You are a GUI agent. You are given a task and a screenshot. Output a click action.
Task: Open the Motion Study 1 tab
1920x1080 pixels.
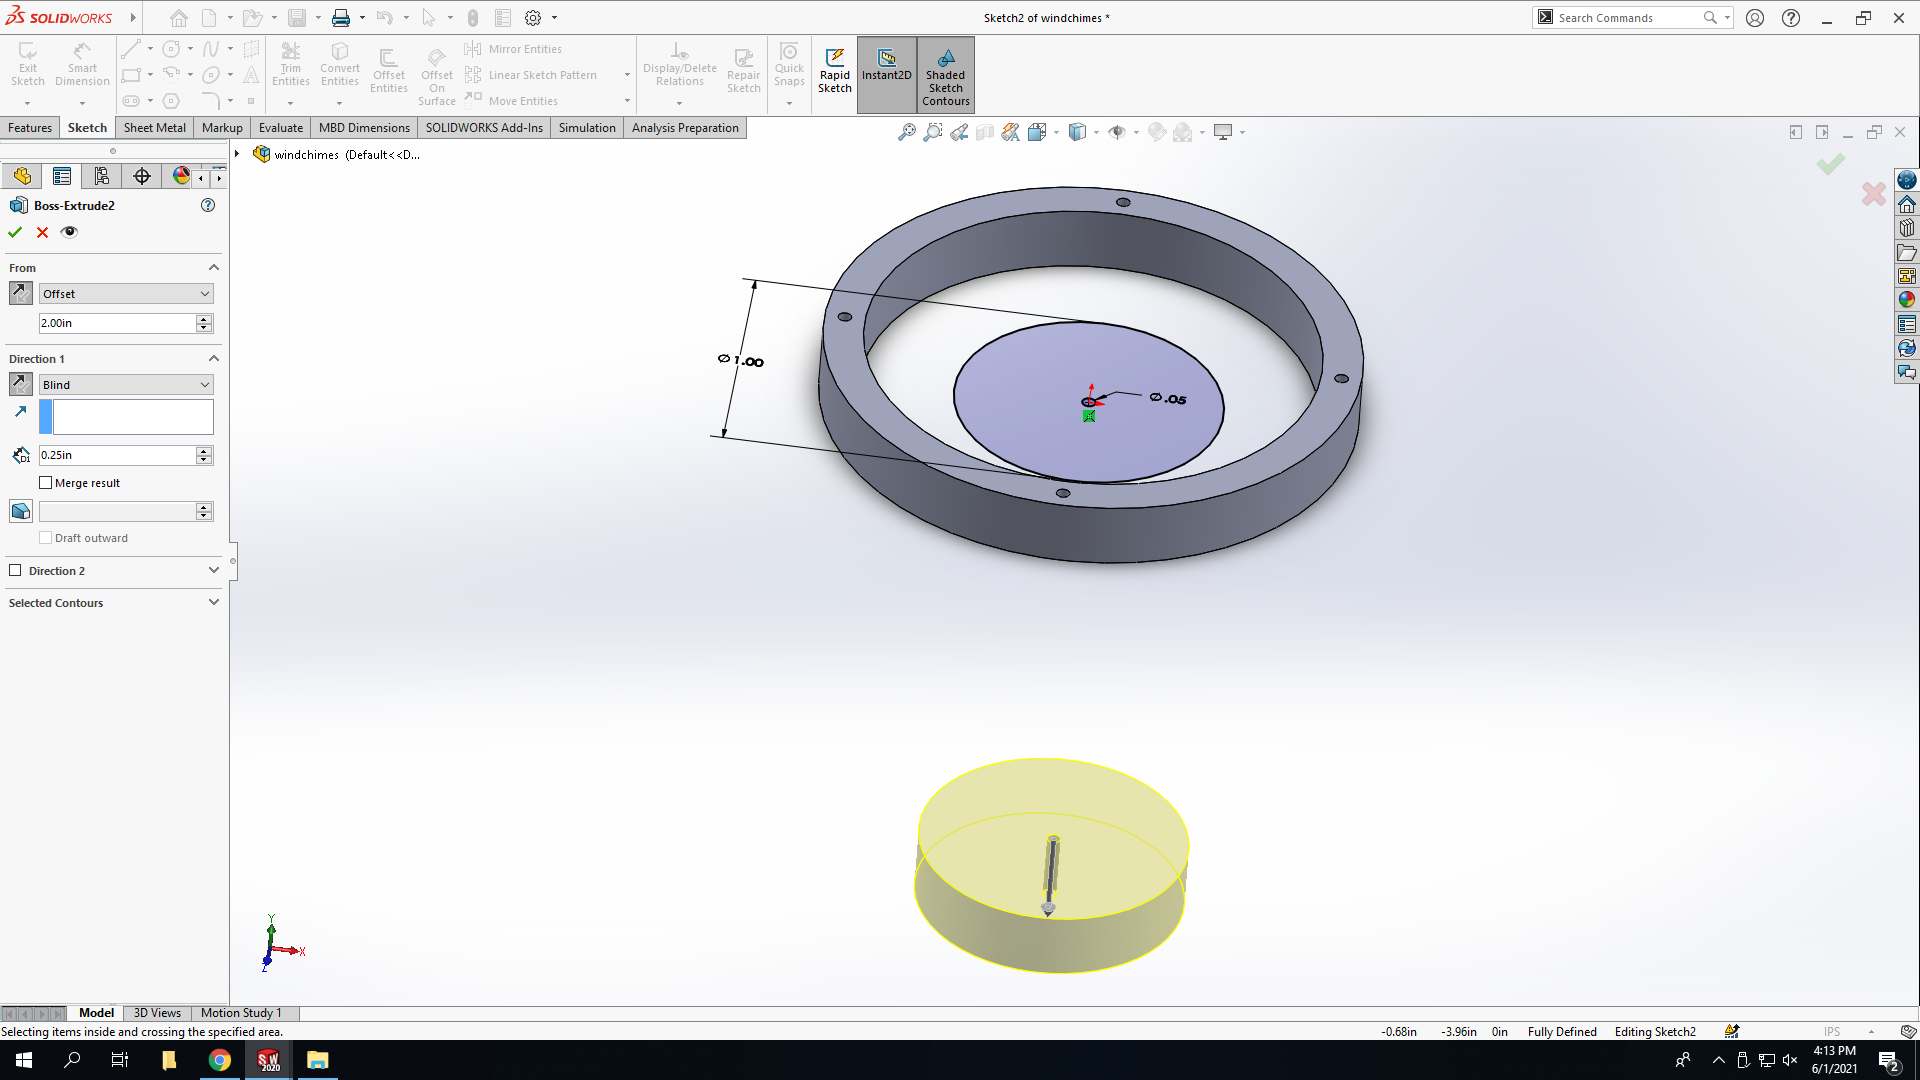[241, 1013]
